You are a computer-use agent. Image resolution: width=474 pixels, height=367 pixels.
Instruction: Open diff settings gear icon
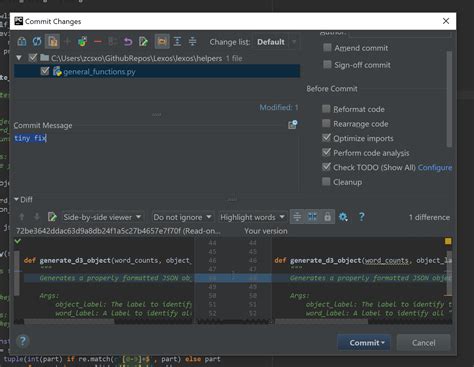click(343, 217)
